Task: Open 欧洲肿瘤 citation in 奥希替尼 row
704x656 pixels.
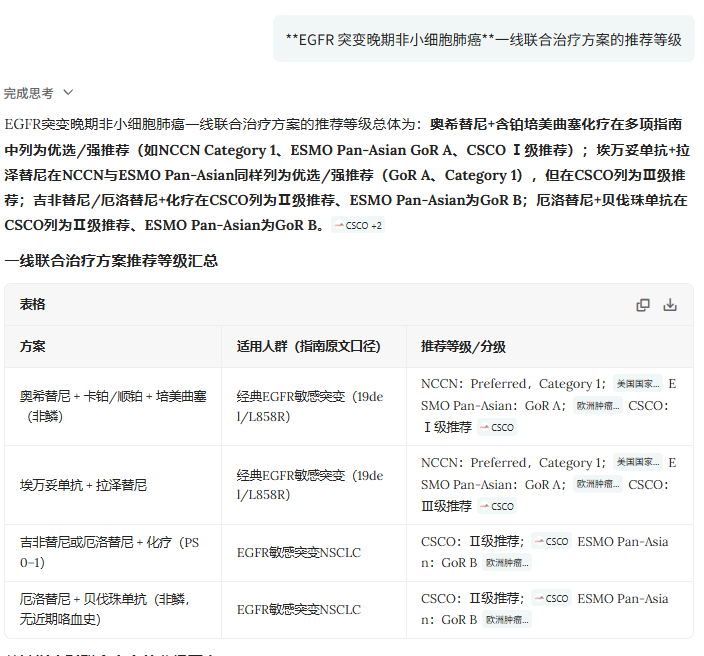Action: click(x=598, y=405)
